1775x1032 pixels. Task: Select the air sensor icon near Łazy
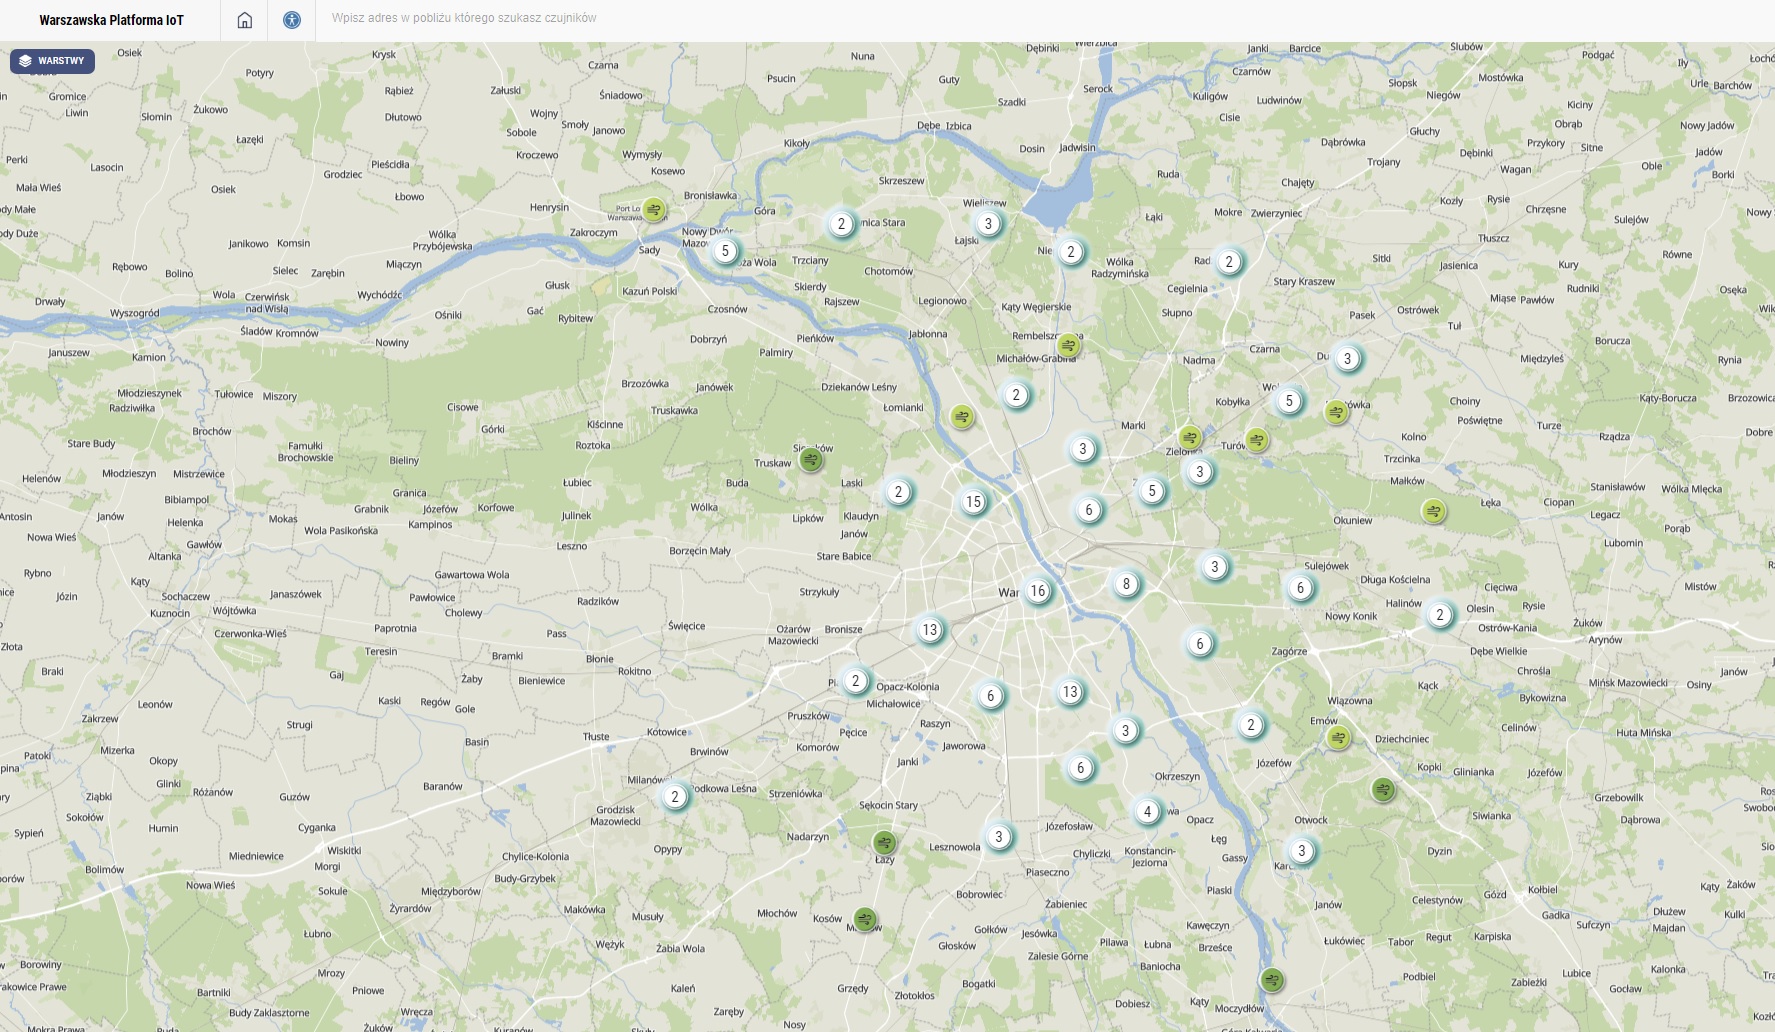pos(884,842)
